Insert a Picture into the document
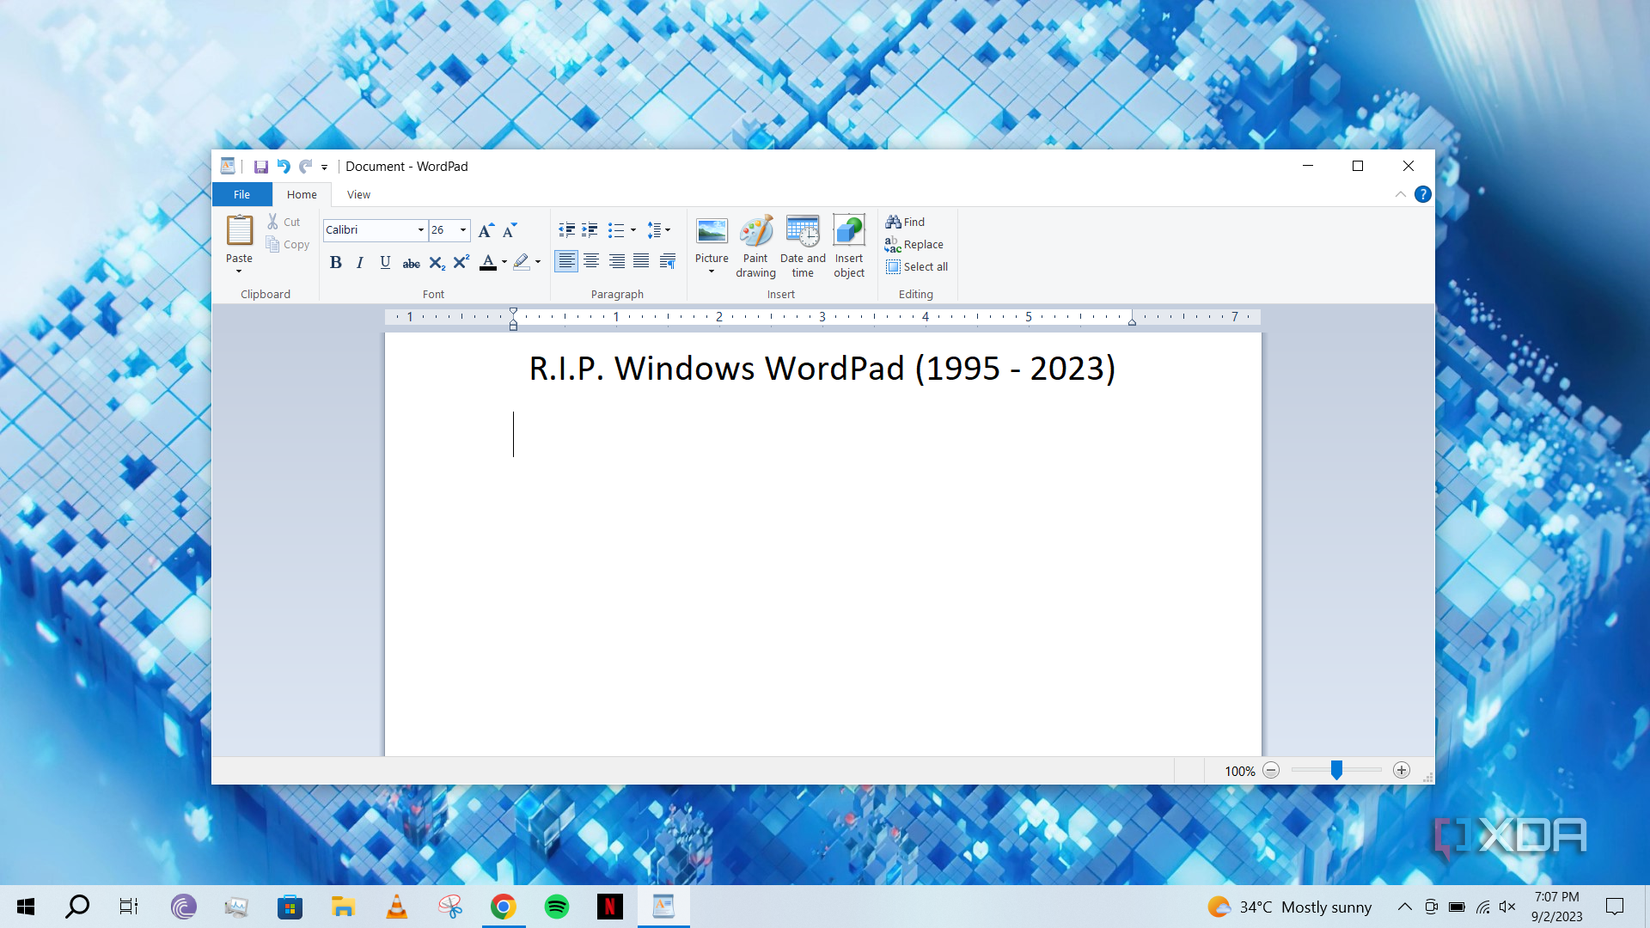This screenshot has width=1650, height=928. tap(711, 245)
